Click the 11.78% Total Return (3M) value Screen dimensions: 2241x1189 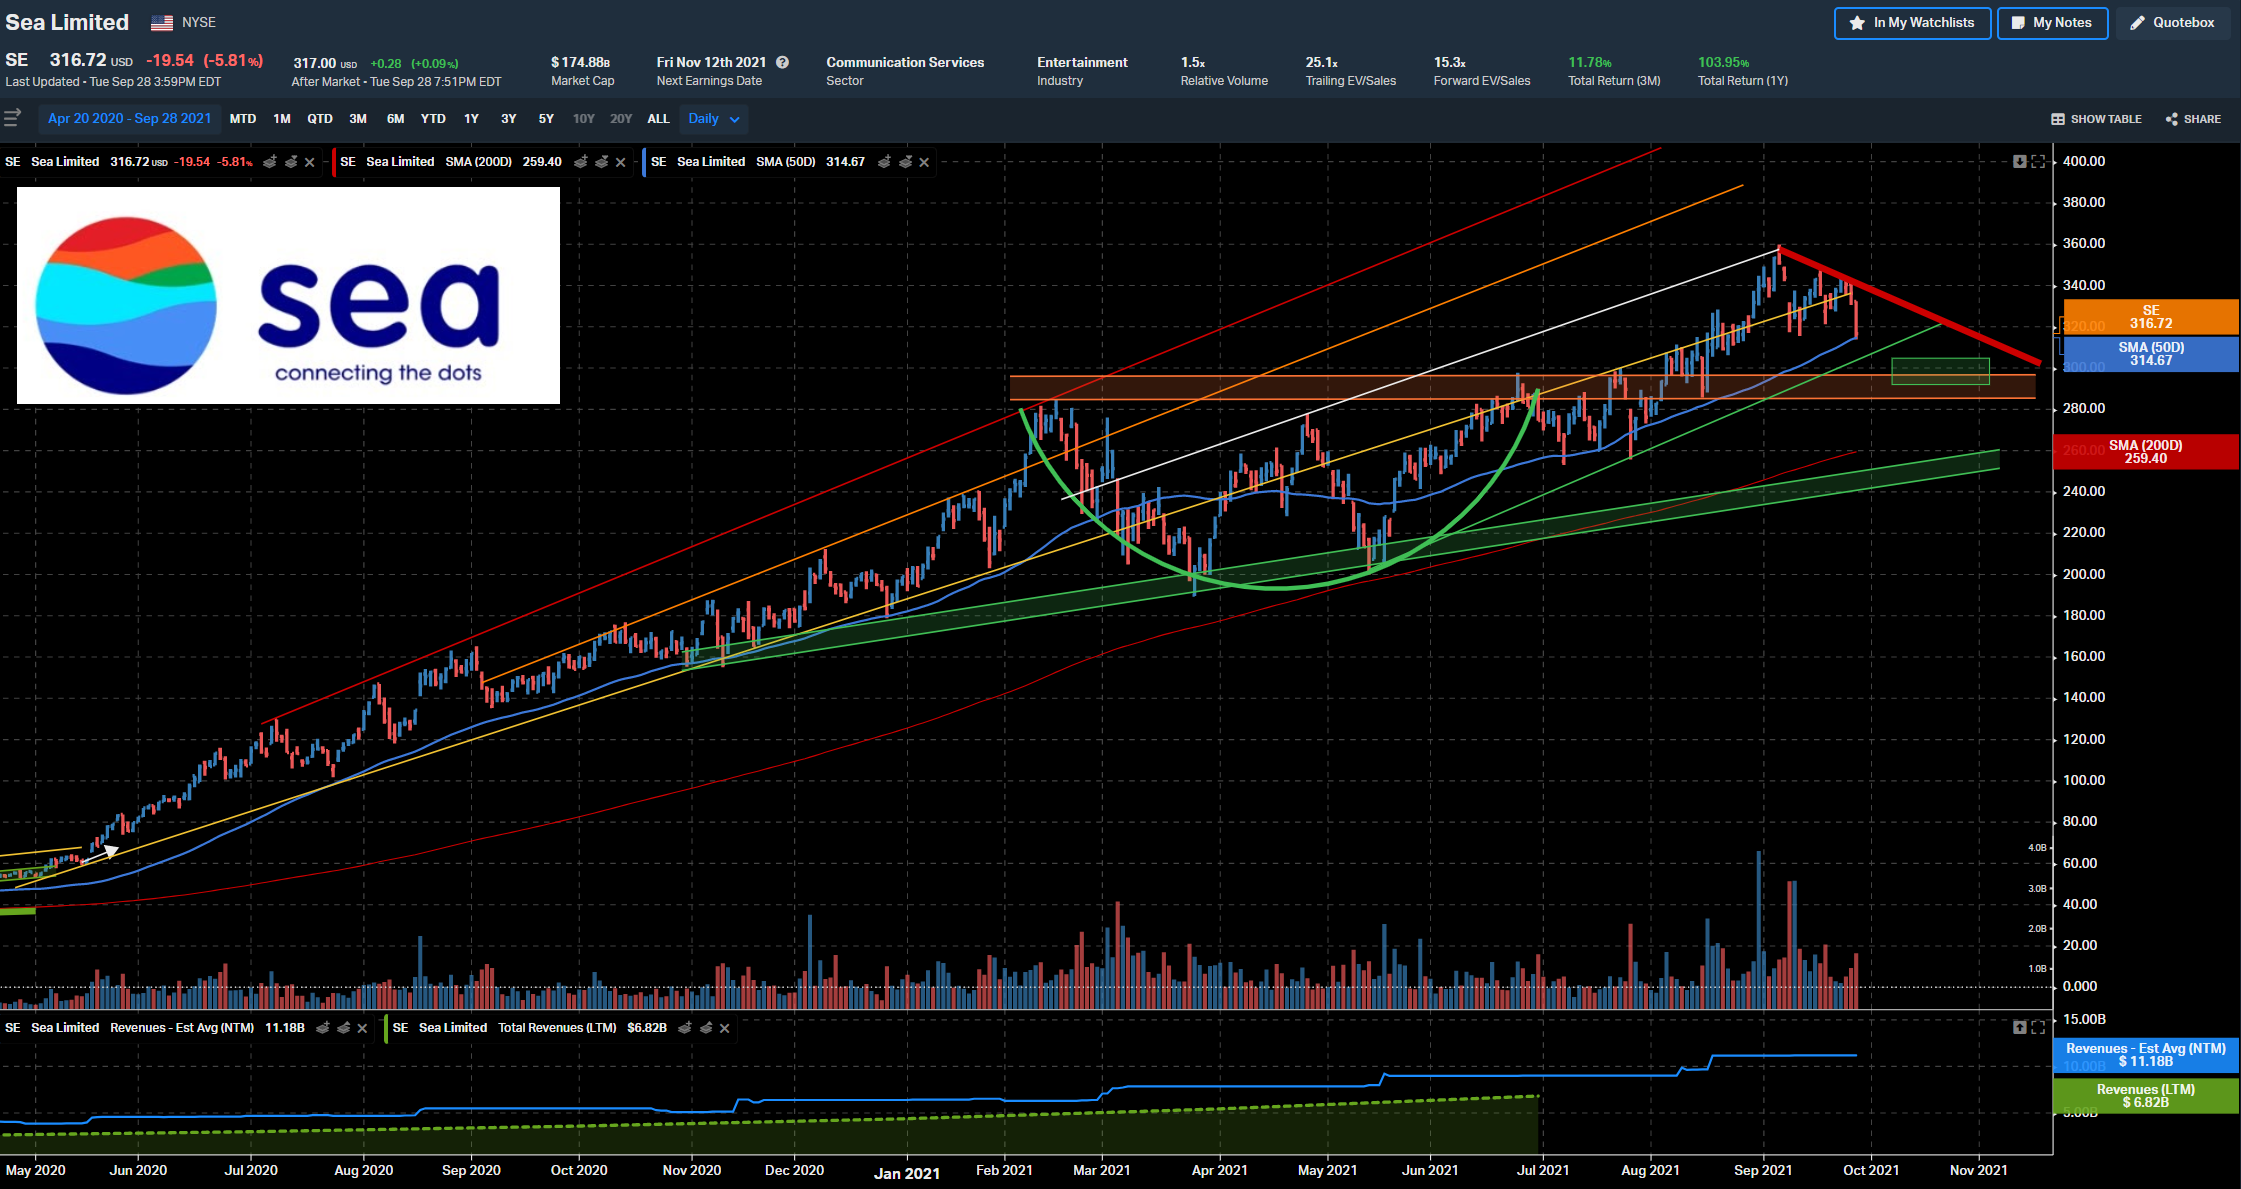click(1590, 62)
